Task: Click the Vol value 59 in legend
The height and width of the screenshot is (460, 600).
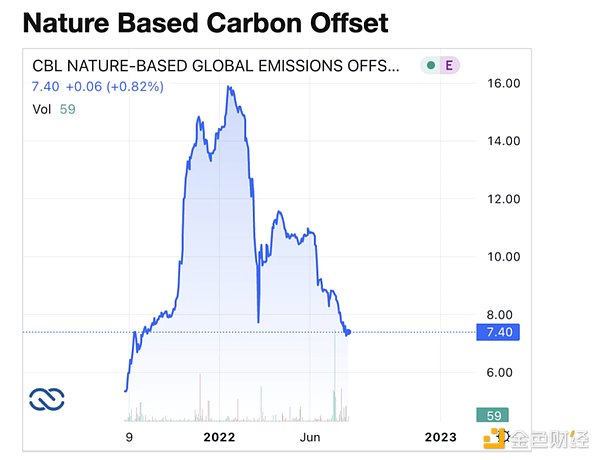Action: (x=67, y=109)
